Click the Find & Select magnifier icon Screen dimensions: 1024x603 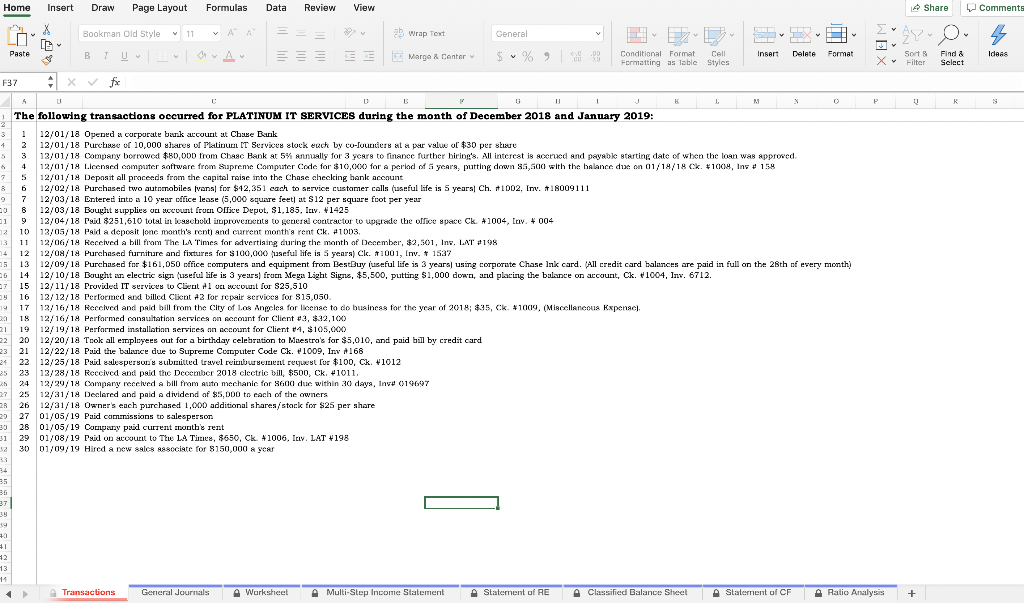tap(949, 35)
